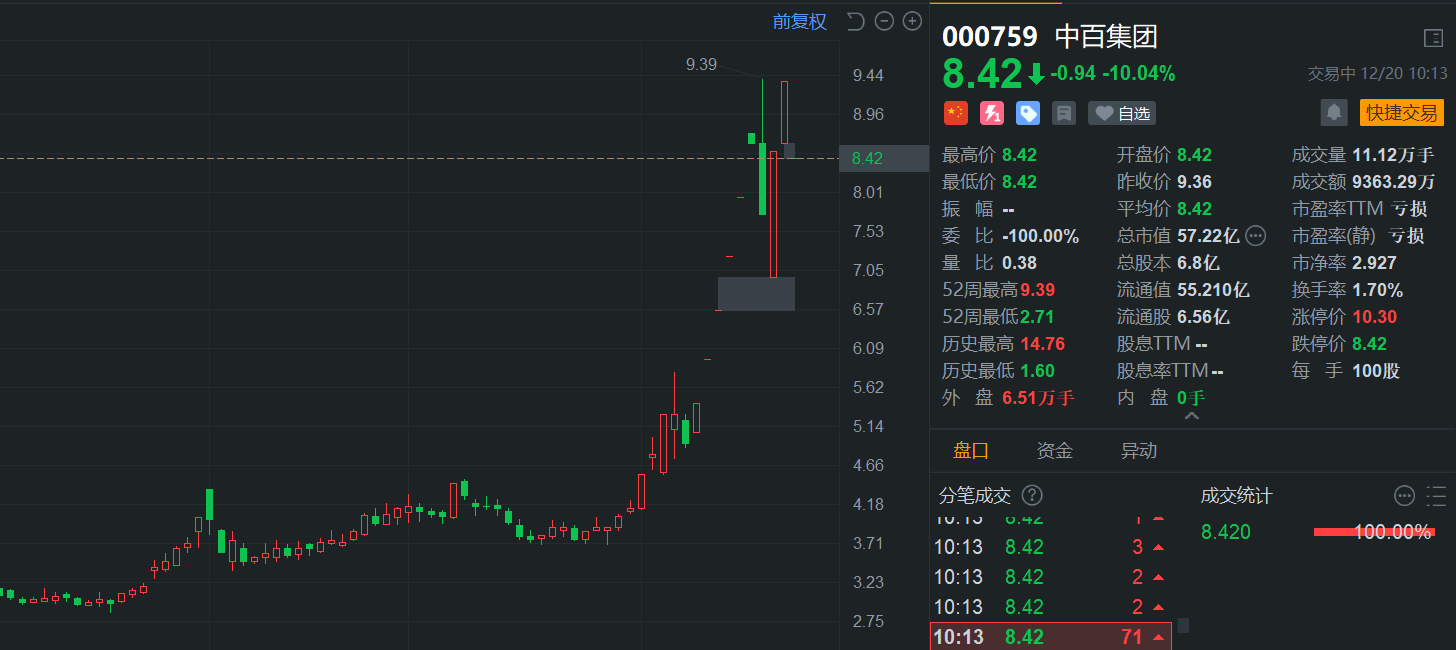Click the blue price tag icon

click(x=1028, y=113)
